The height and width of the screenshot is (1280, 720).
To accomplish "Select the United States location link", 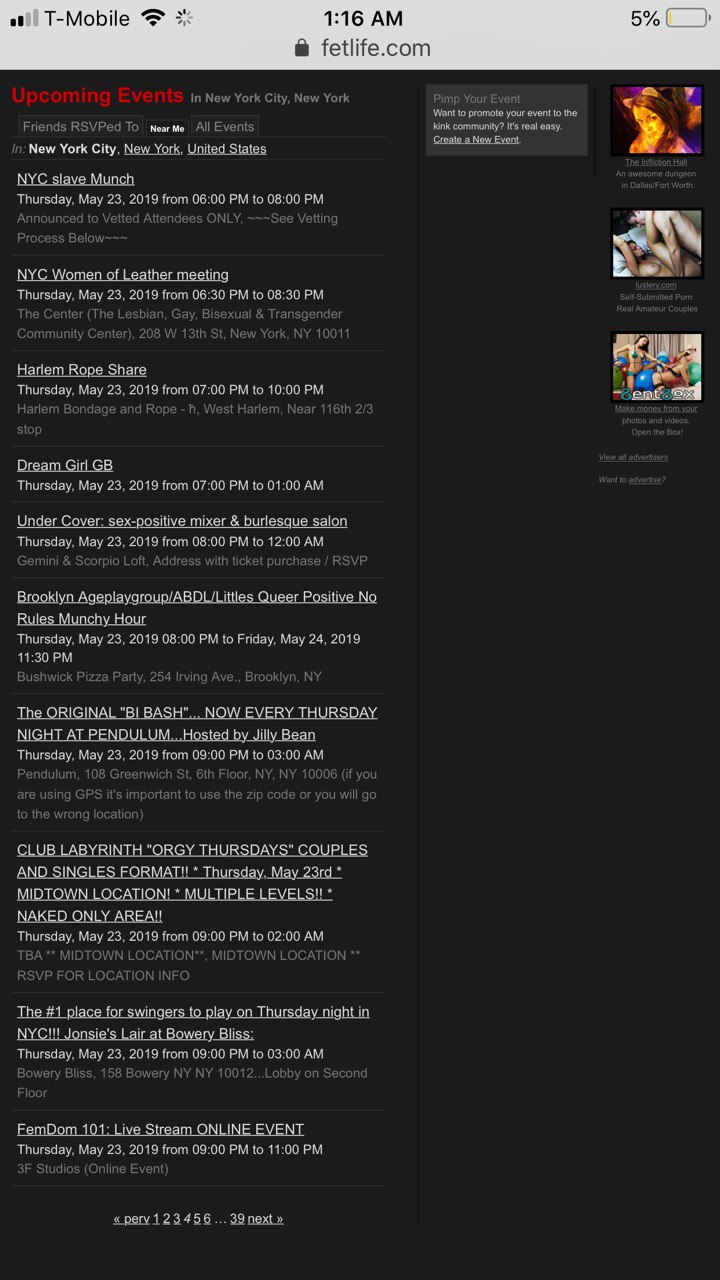I will pos(227,149).
